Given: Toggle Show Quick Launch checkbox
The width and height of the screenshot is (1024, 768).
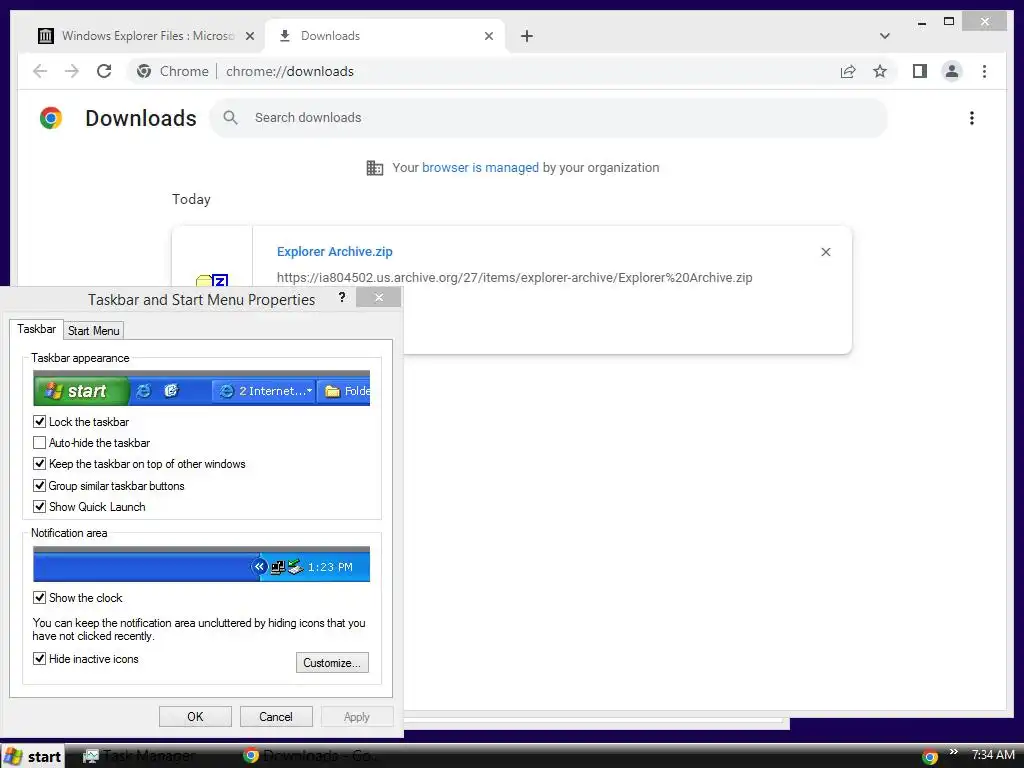Looking at the screenshot, I should coord(40,507).
